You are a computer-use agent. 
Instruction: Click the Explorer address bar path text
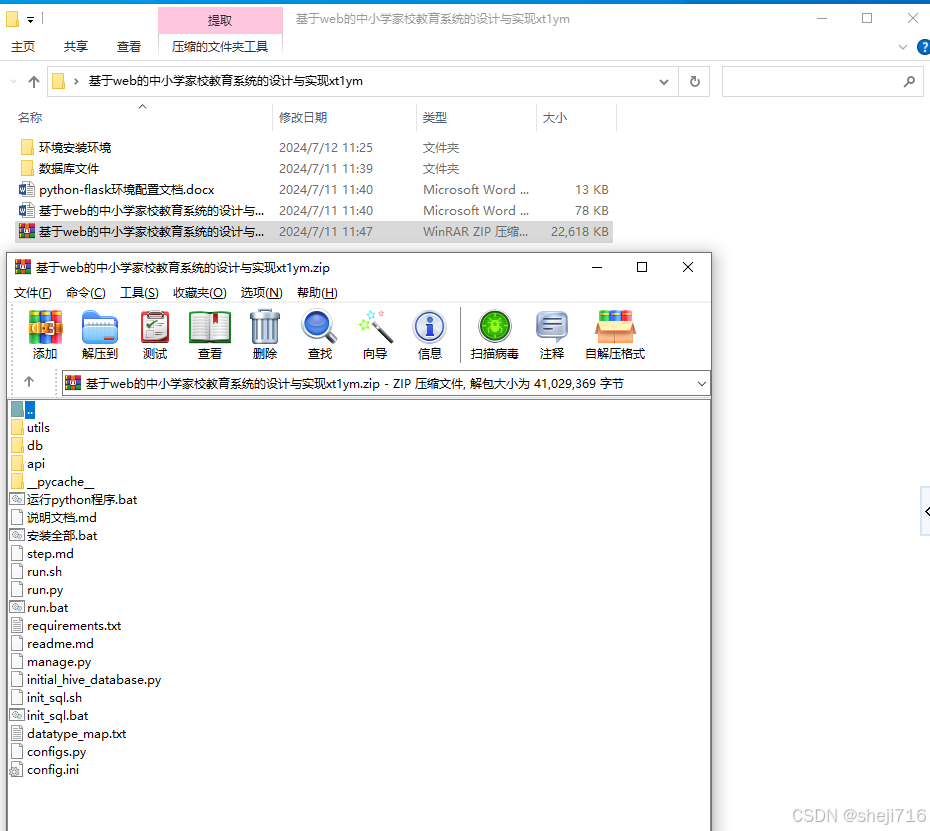(x=225, y=81)
